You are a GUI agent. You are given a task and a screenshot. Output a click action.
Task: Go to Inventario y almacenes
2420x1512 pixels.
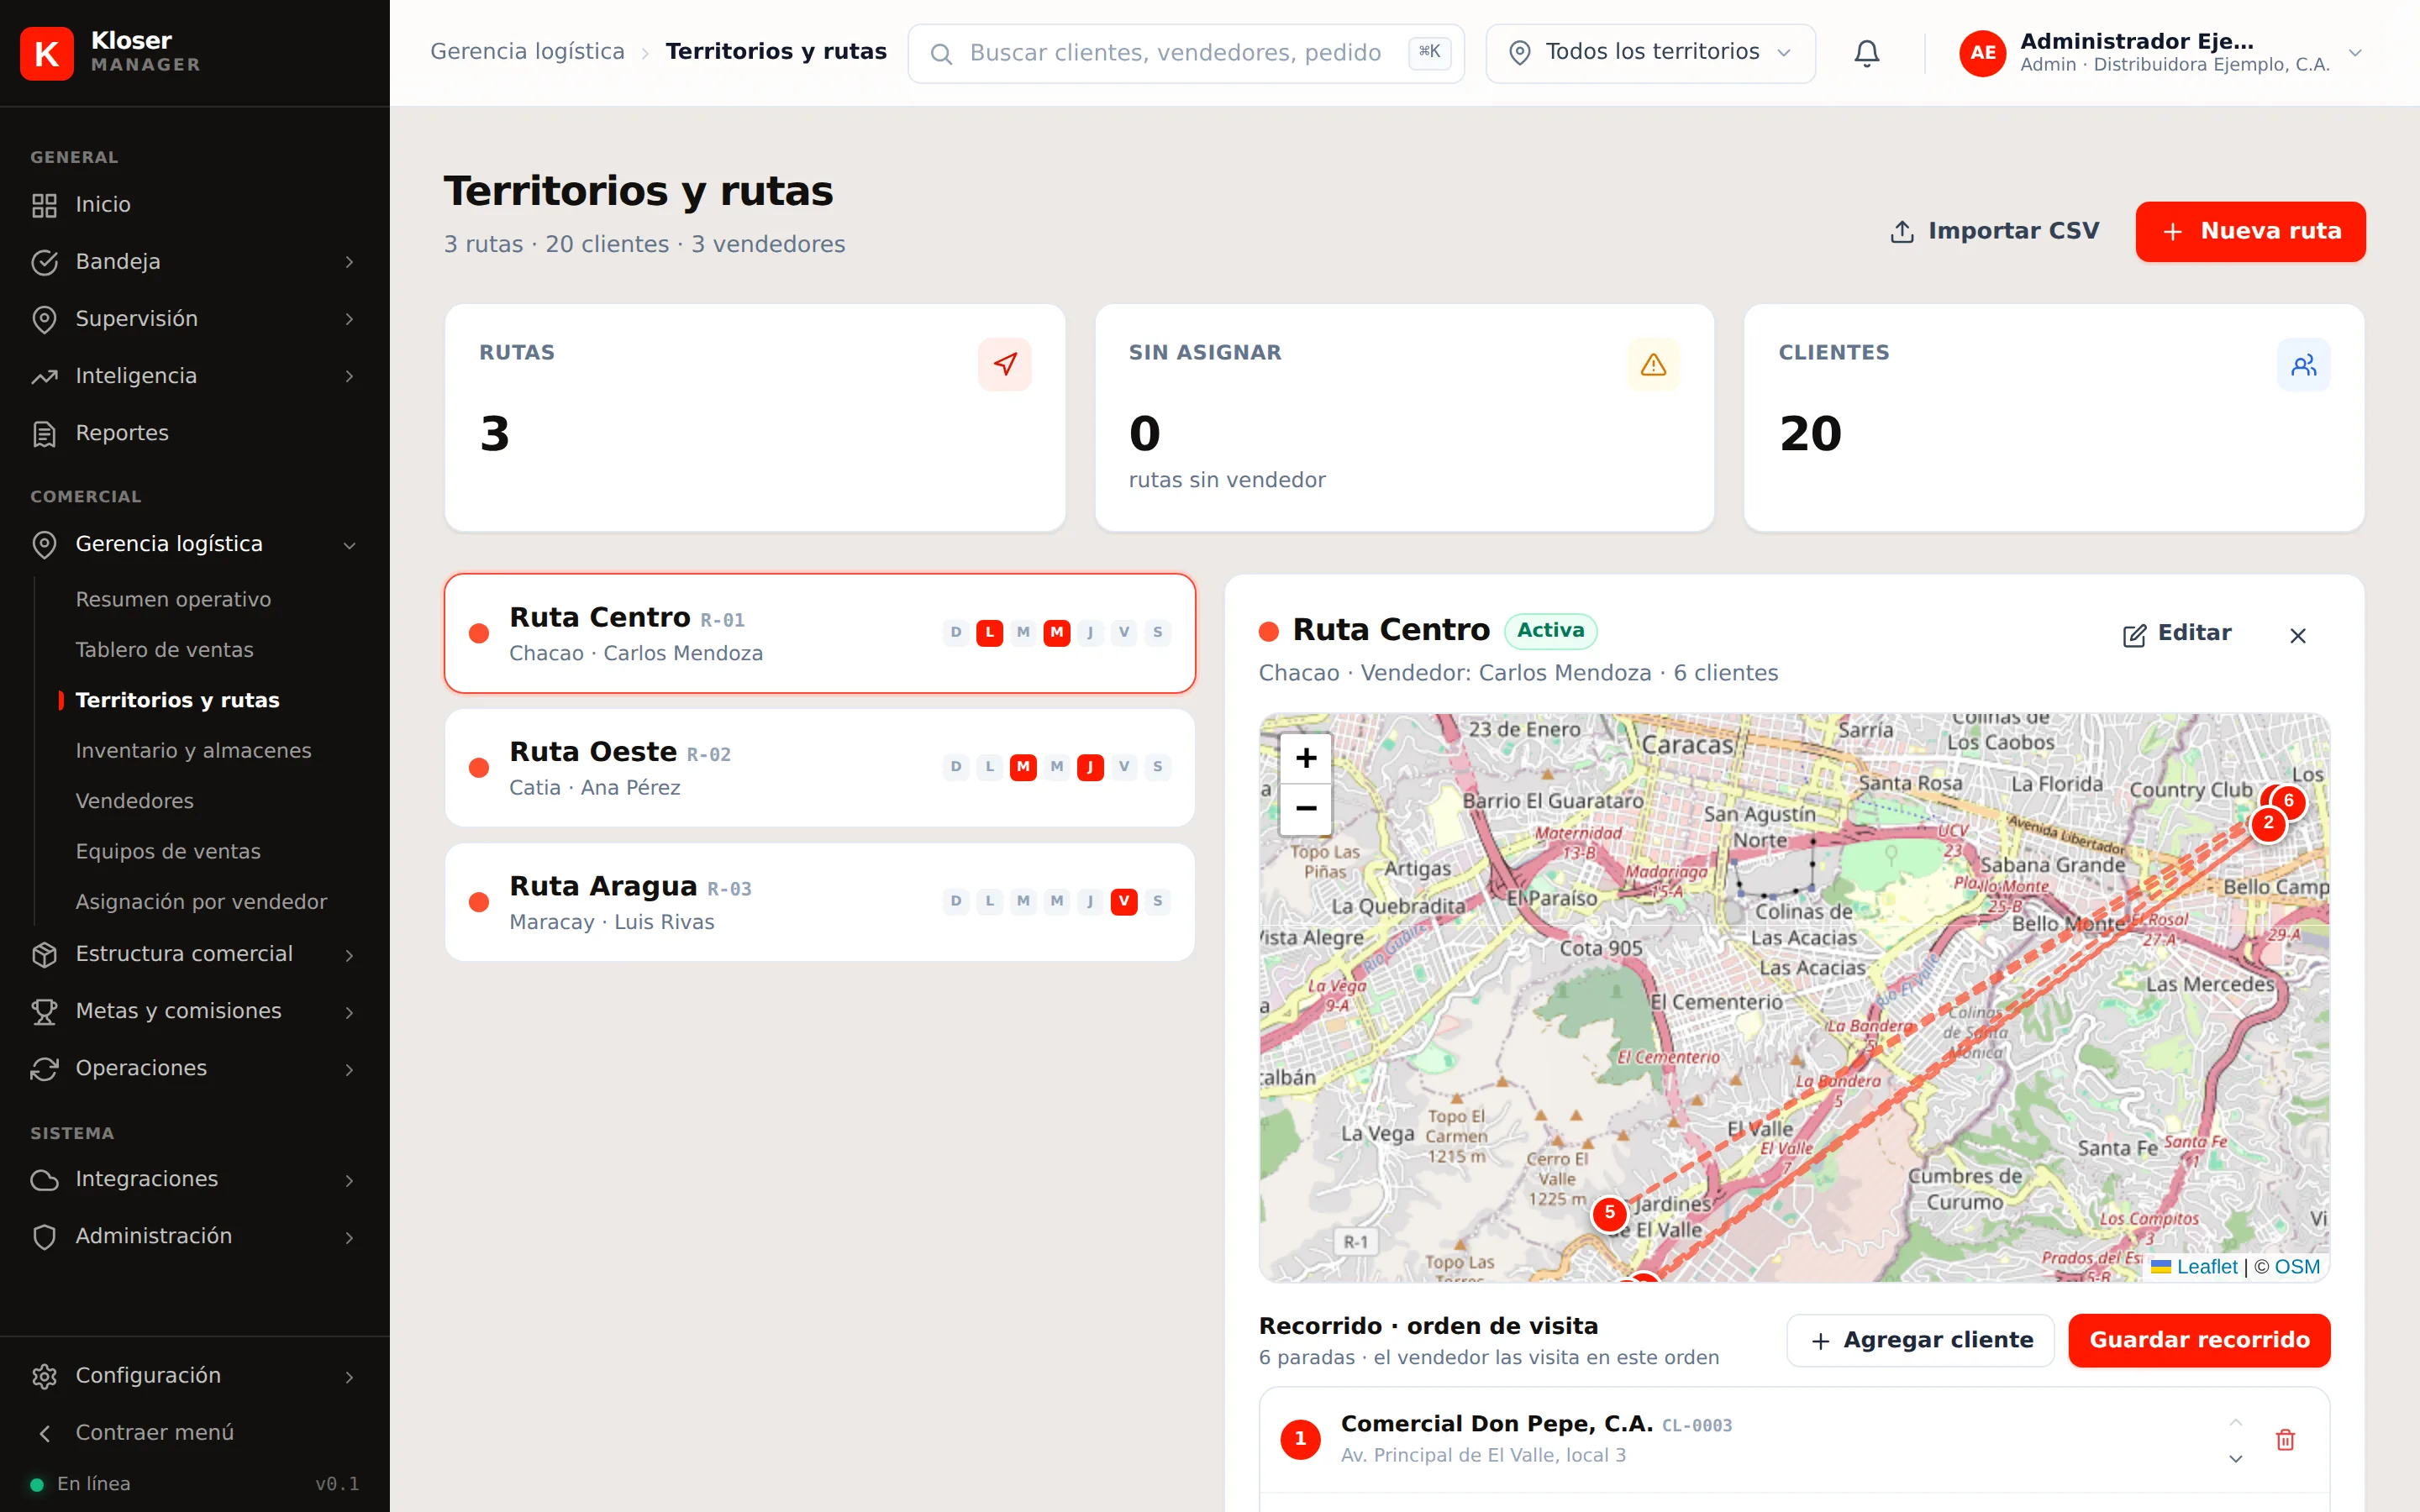193,750
